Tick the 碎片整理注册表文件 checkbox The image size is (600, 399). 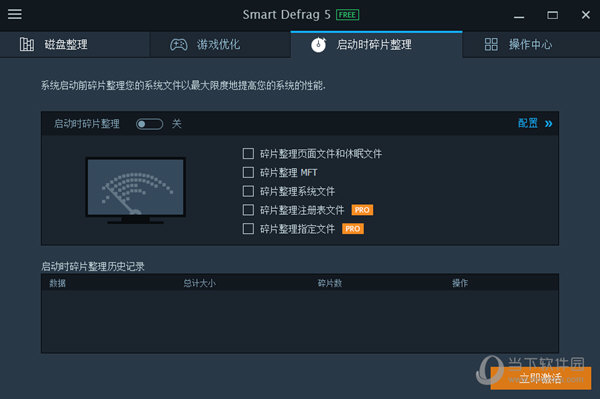(248, 210)
